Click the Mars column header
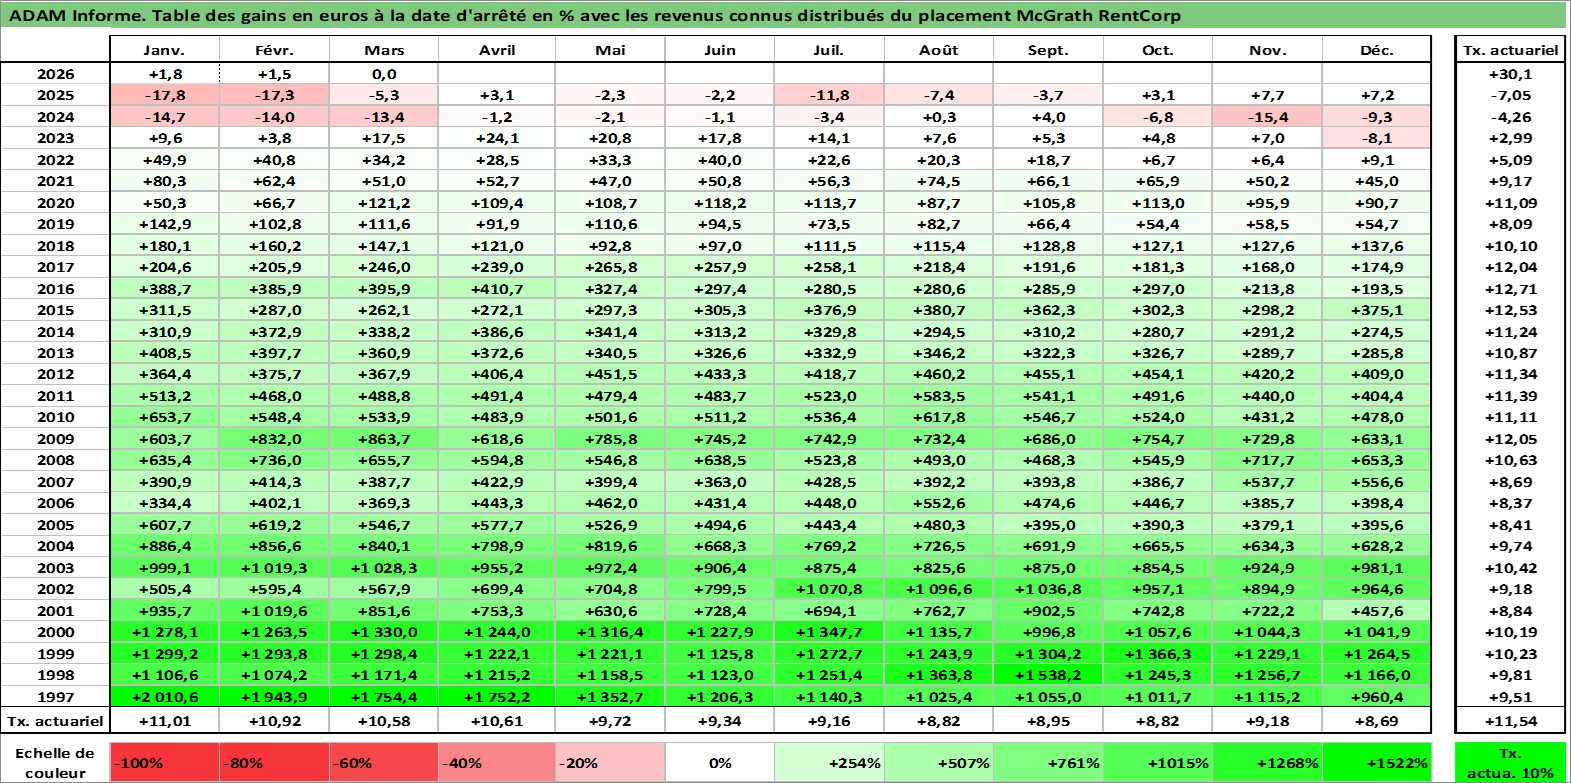This screenshot has width=1571, height=783. point(384,50)
